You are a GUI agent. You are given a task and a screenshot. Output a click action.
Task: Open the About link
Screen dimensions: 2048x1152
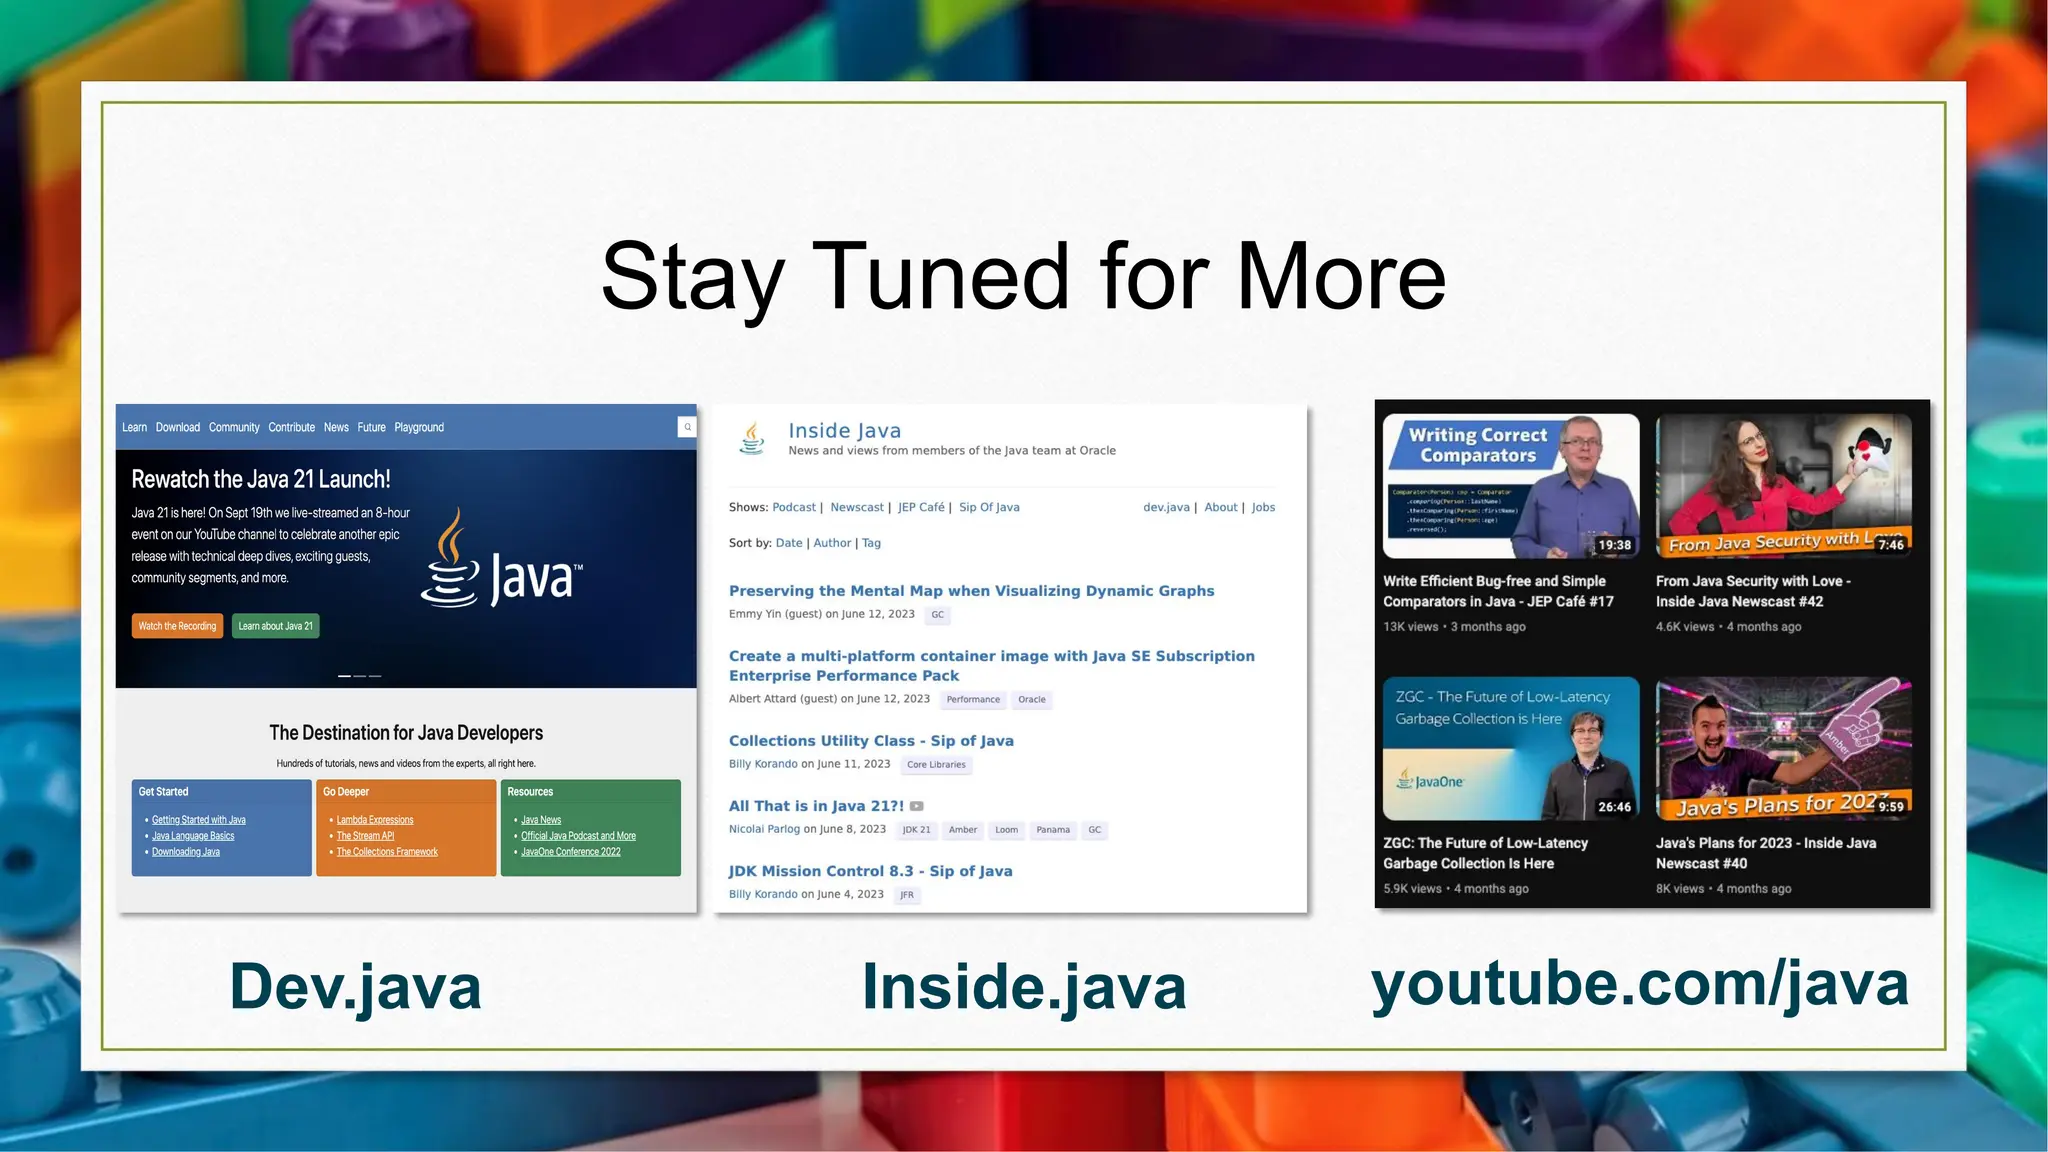(1221, 507)
